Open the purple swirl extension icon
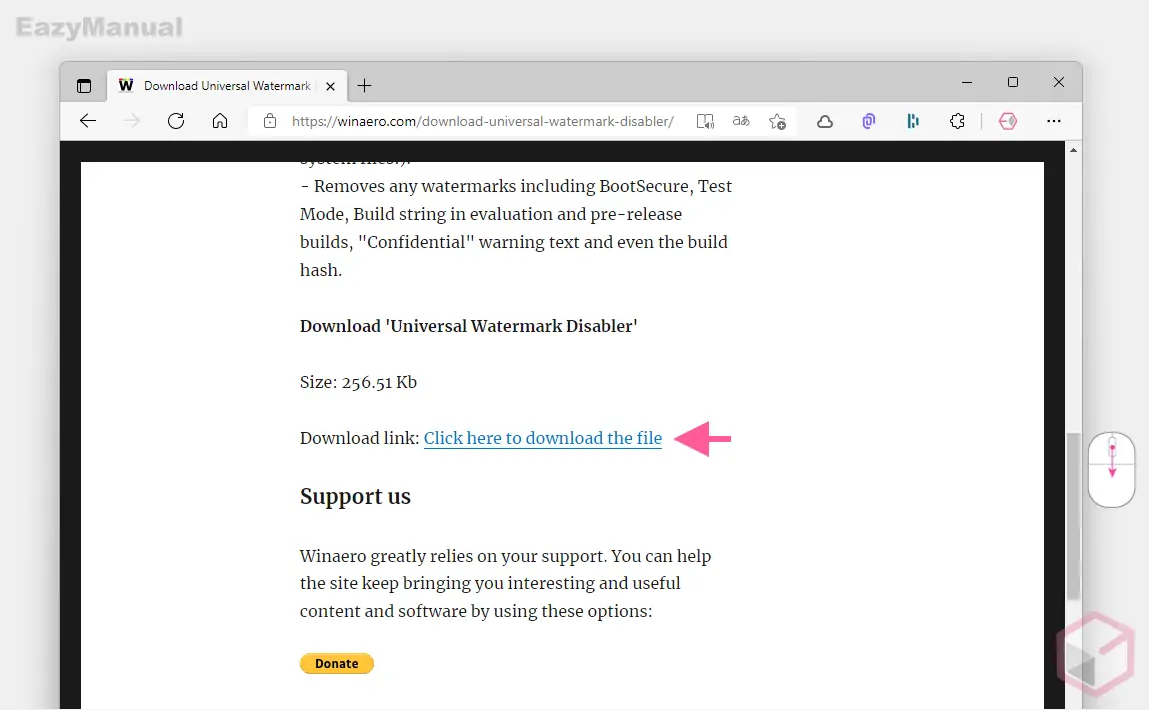The image size is (1149, 710). coord(868,121)
